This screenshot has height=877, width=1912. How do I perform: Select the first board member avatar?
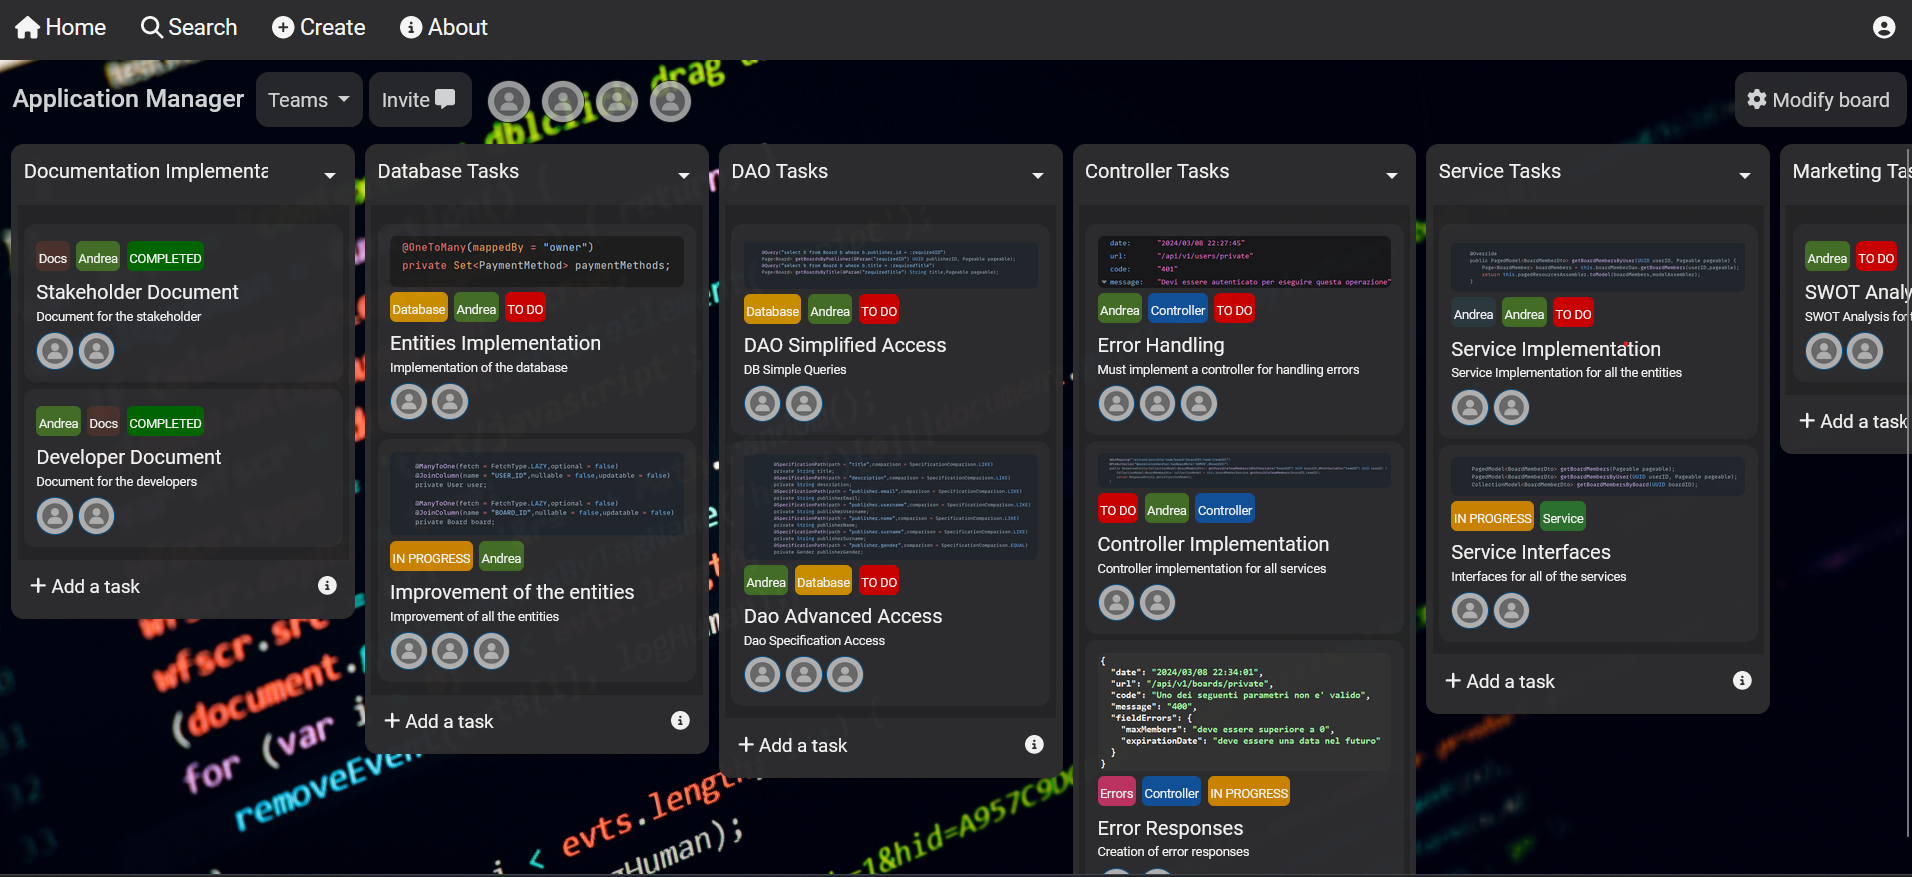coord(509,101)
